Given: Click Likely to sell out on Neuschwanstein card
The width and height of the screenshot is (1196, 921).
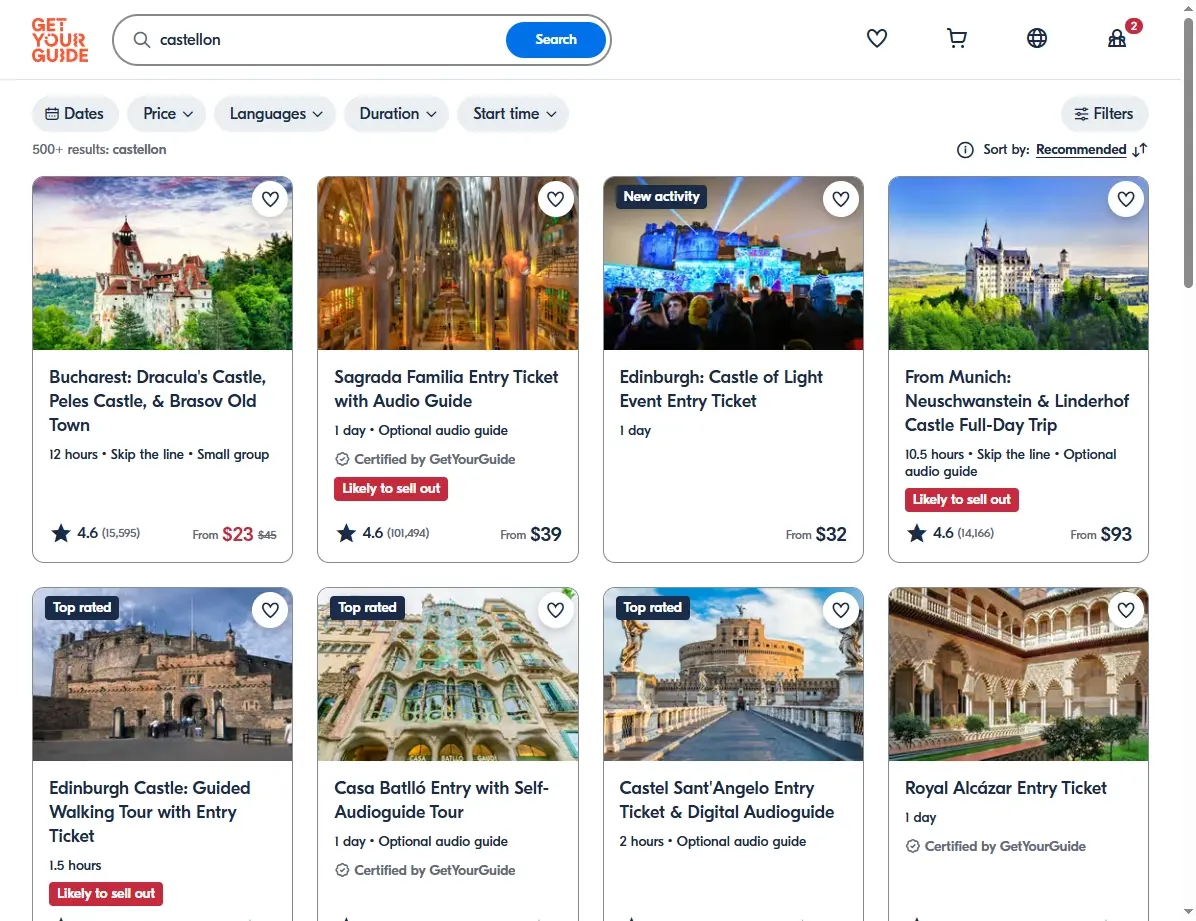Looking at the screenshot, I should pos(961,499).
